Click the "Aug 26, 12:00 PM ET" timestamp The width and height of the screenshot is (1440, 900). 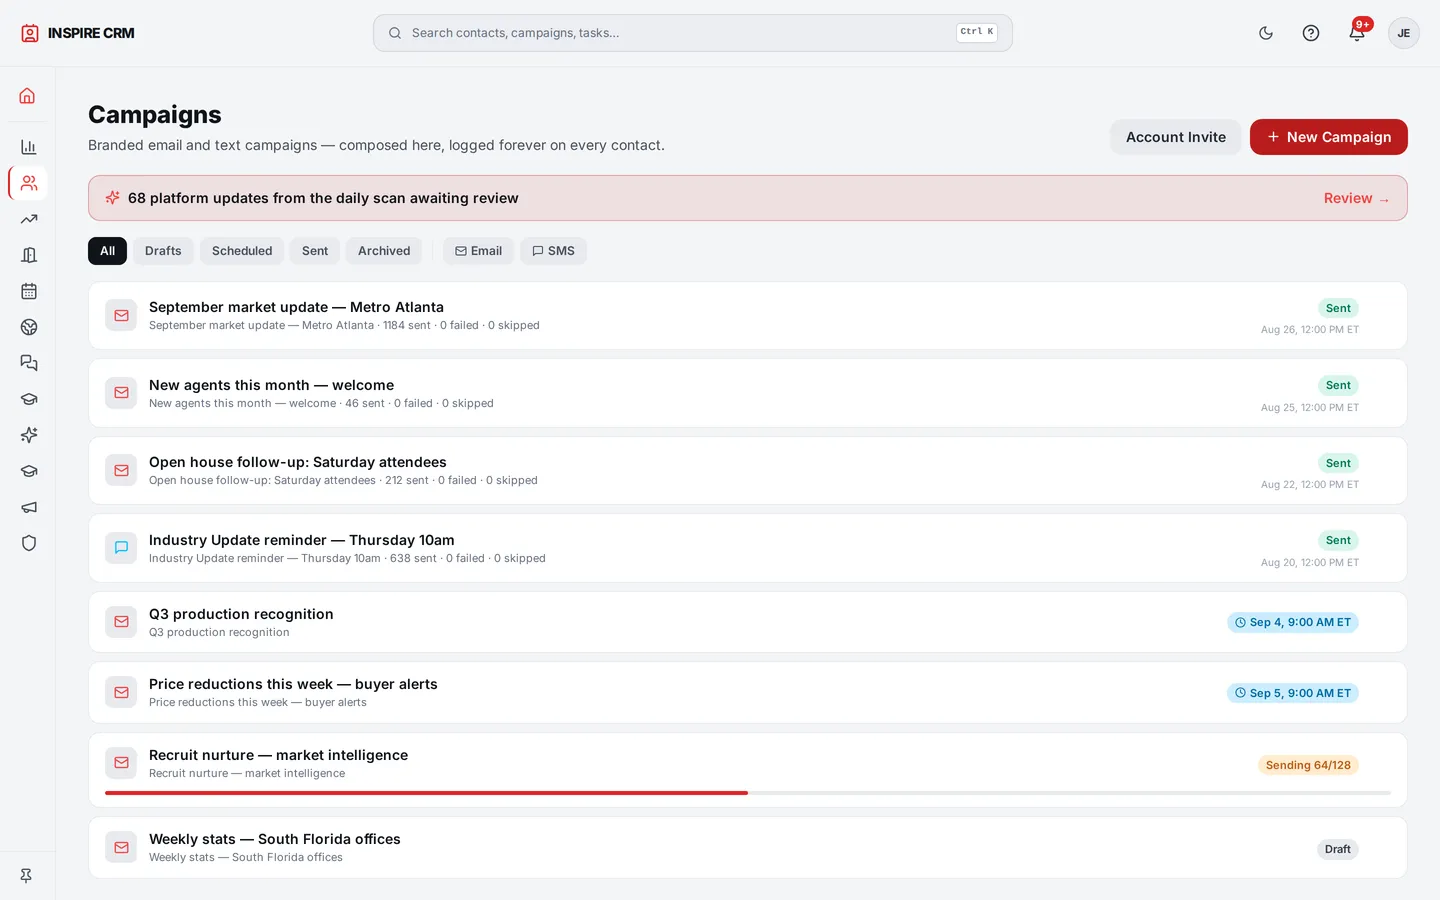click(x=1310, y=329)
